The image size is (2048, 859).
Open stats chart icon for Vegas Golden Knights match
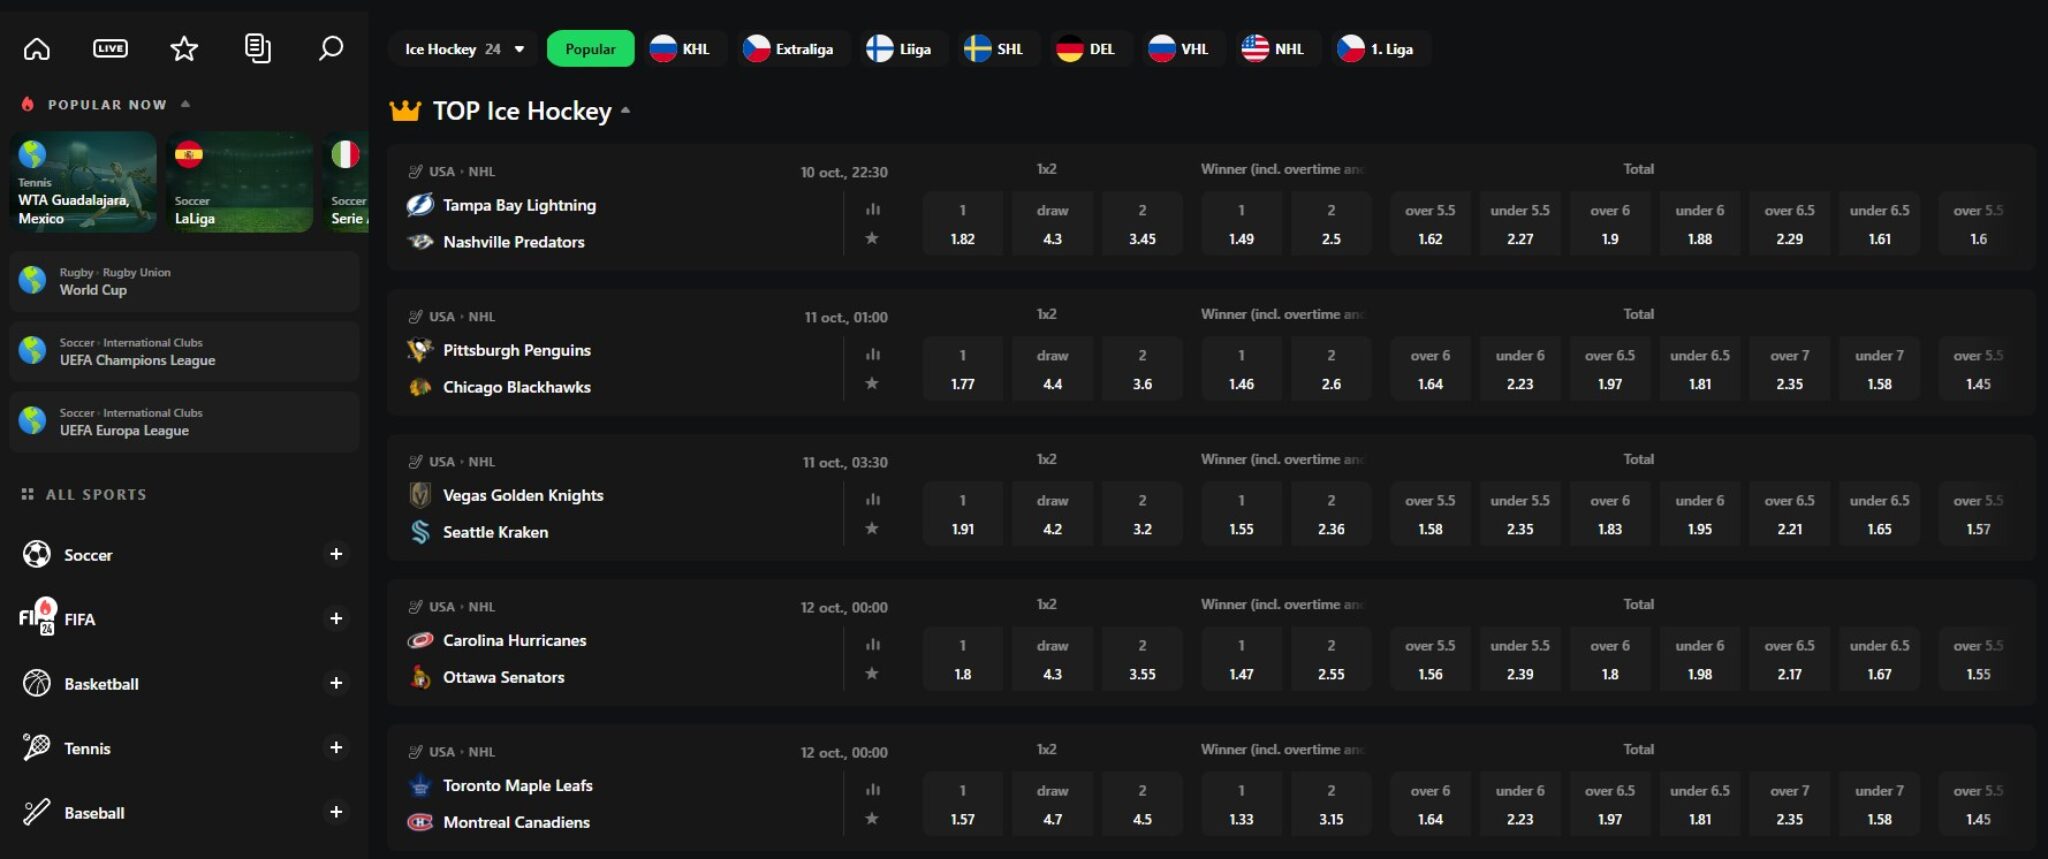pyautogui.click(x=872, y=499)
